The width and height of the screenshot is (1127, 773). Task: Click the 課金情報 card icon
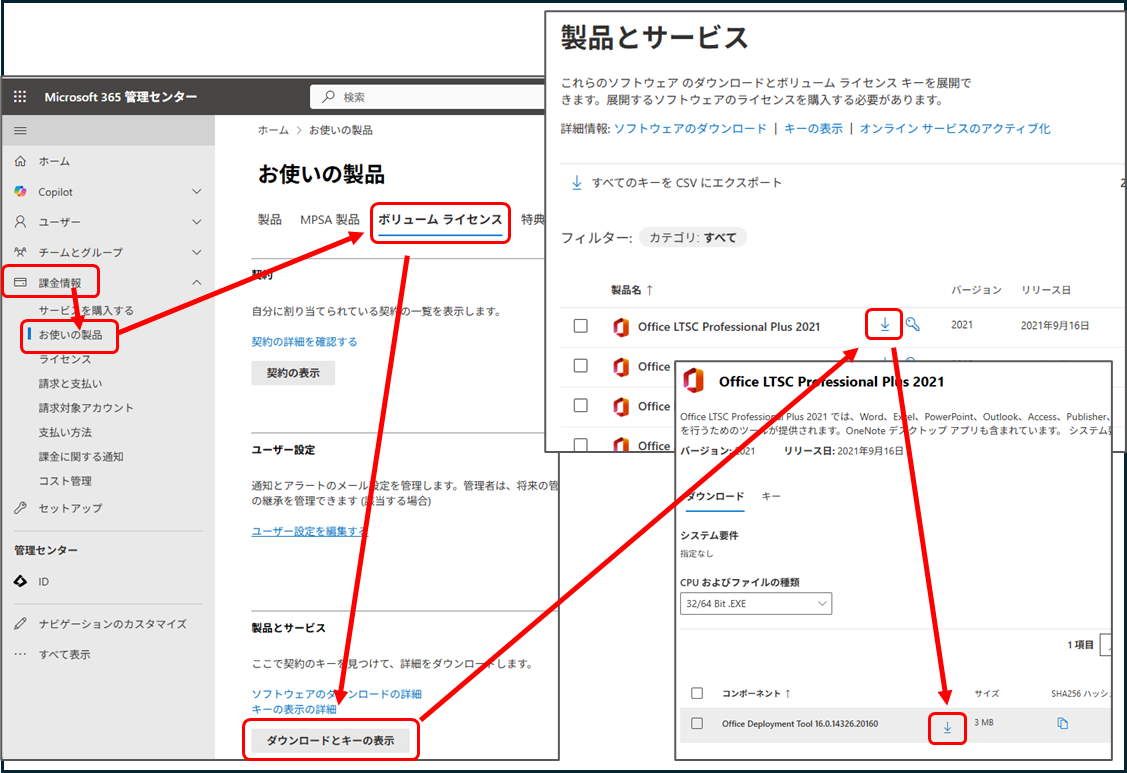(20, 283)
